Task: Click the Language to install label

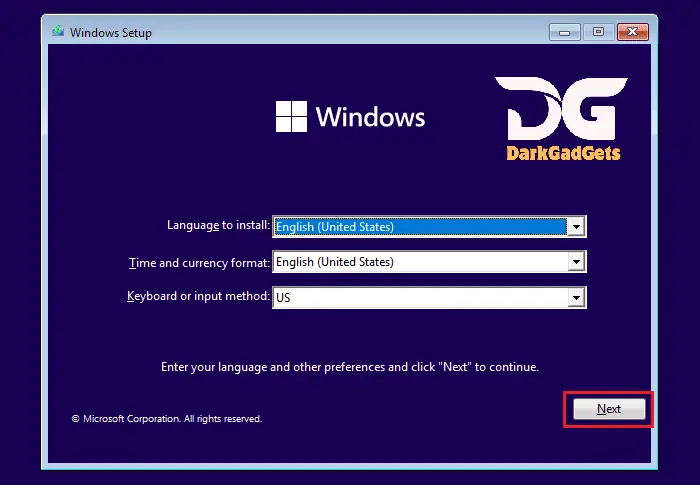Action: (218, 225)
